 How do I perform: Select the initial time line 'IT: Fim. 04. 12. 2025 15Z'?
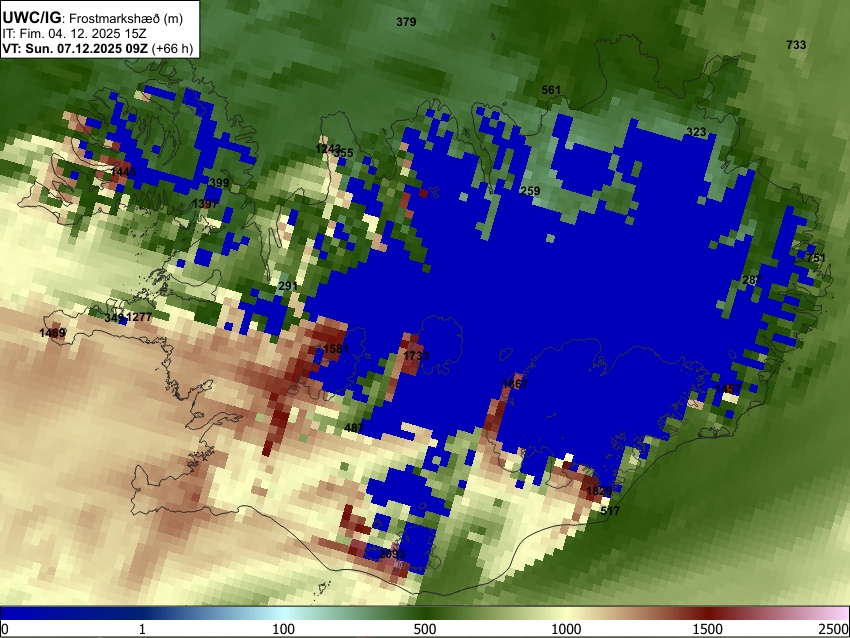click(74, 34)
